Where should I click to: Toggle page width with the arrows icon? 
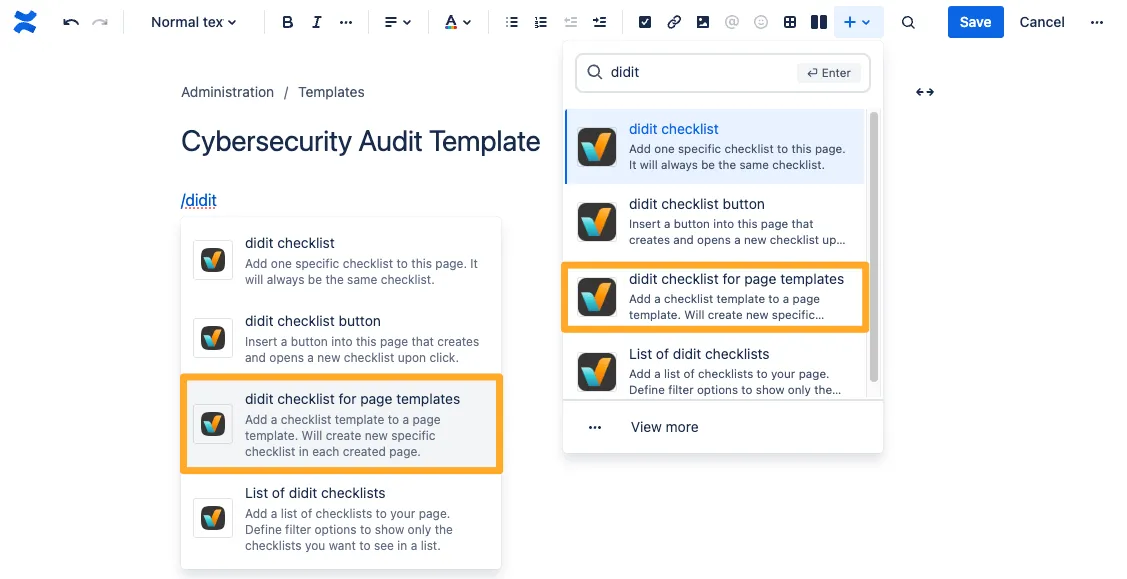point(925,92)
